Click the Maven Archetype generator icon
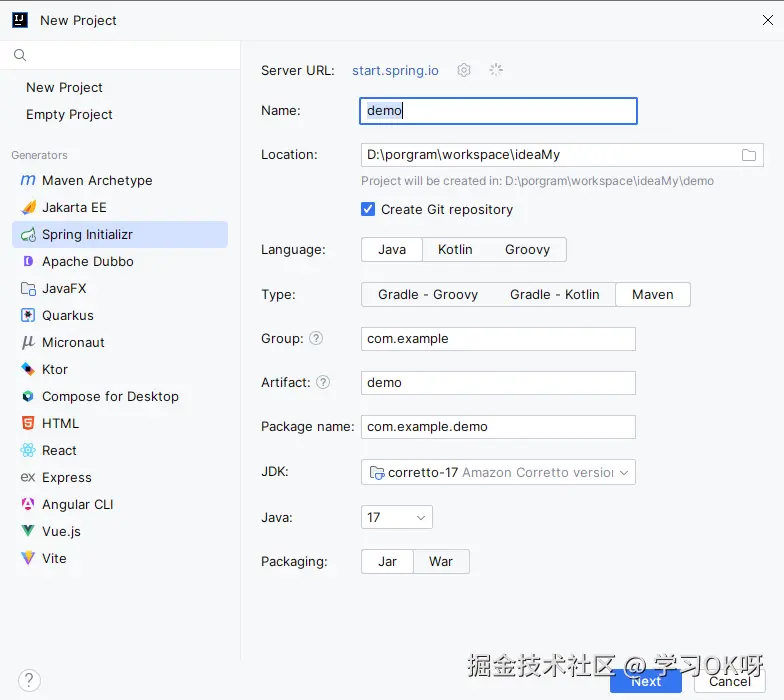 click(x=28, y=180)
